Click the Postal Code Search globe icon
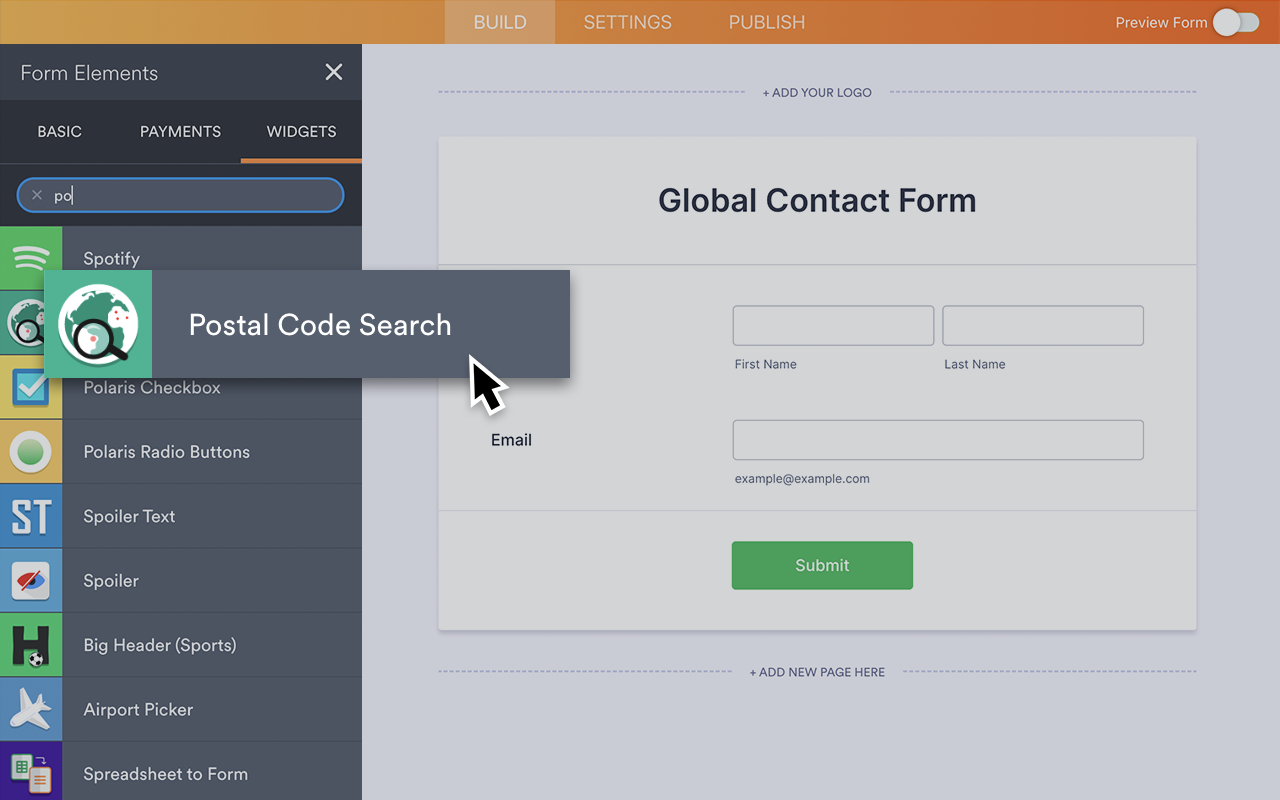1280x800 pixels. 97,323
